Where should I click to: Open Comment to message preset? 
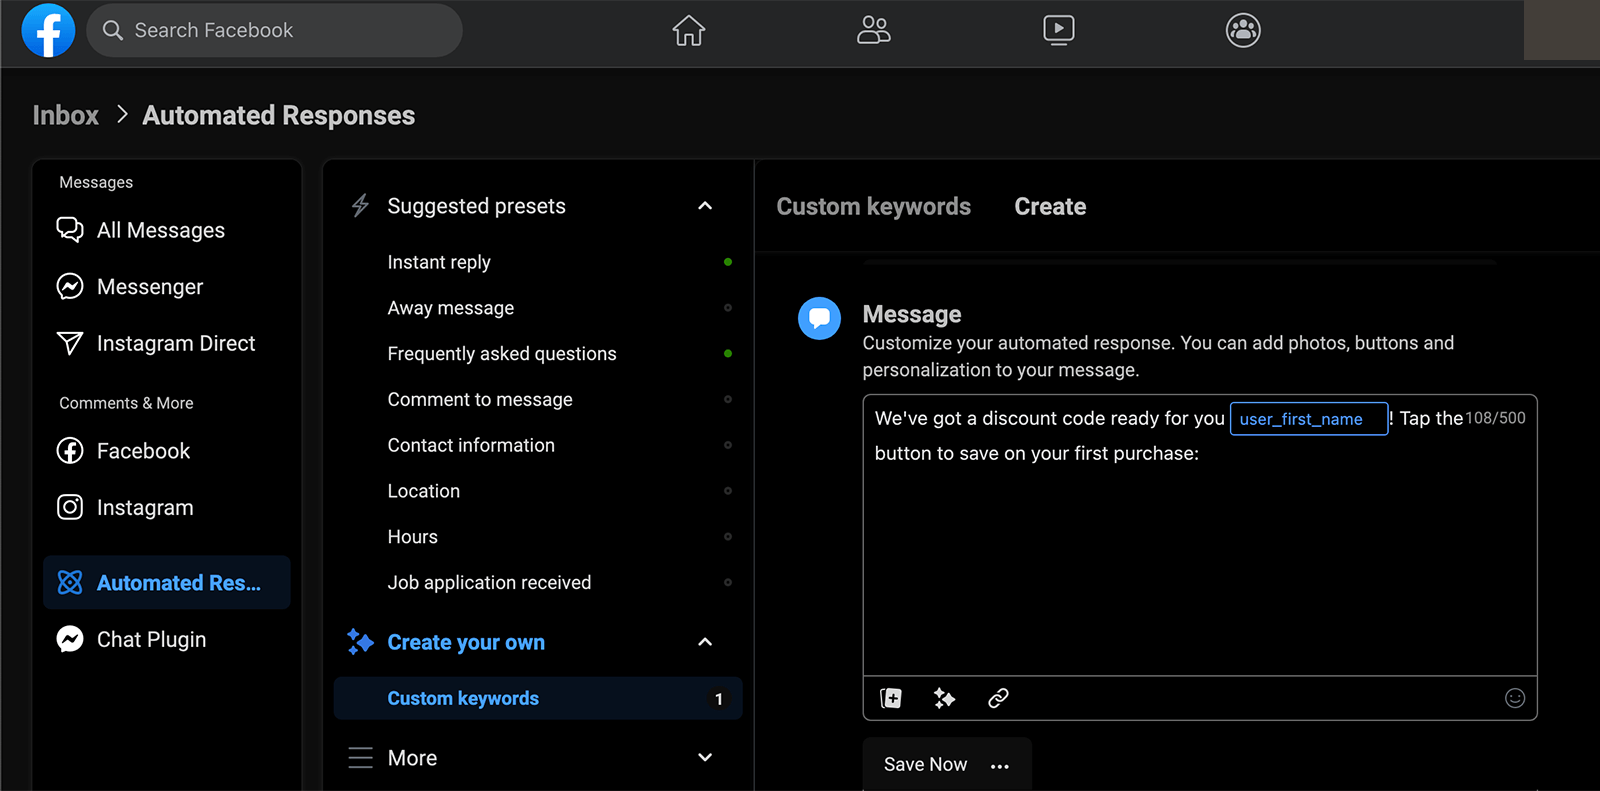[480, 399]
